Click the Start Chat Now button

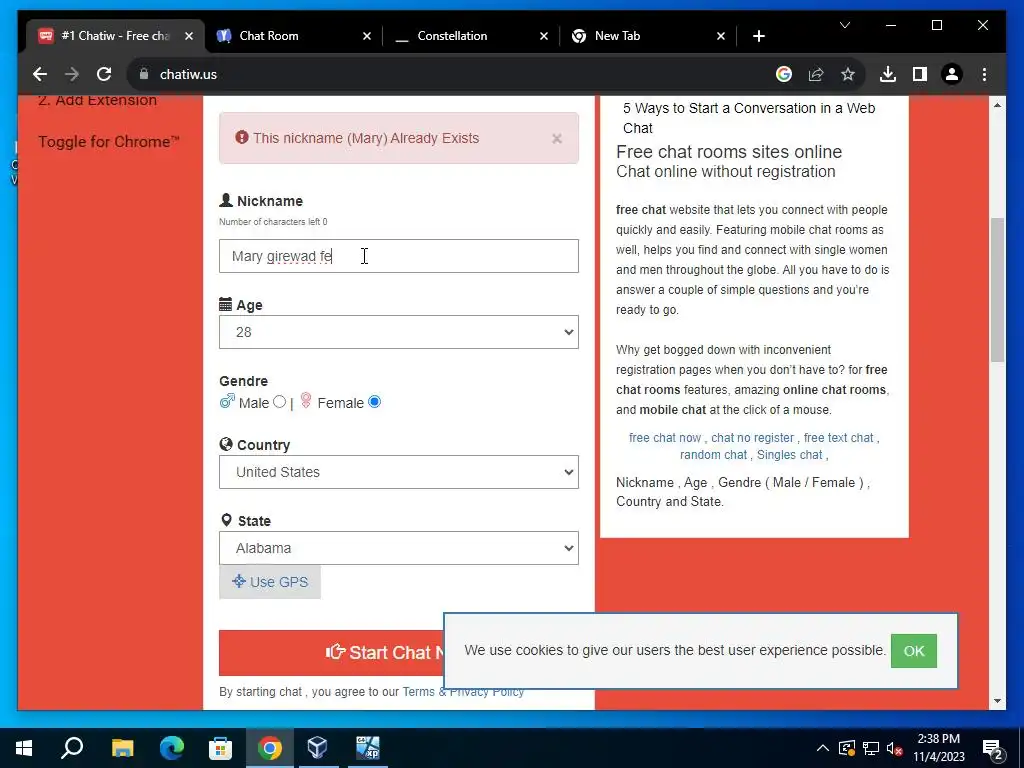click(332, 652)
